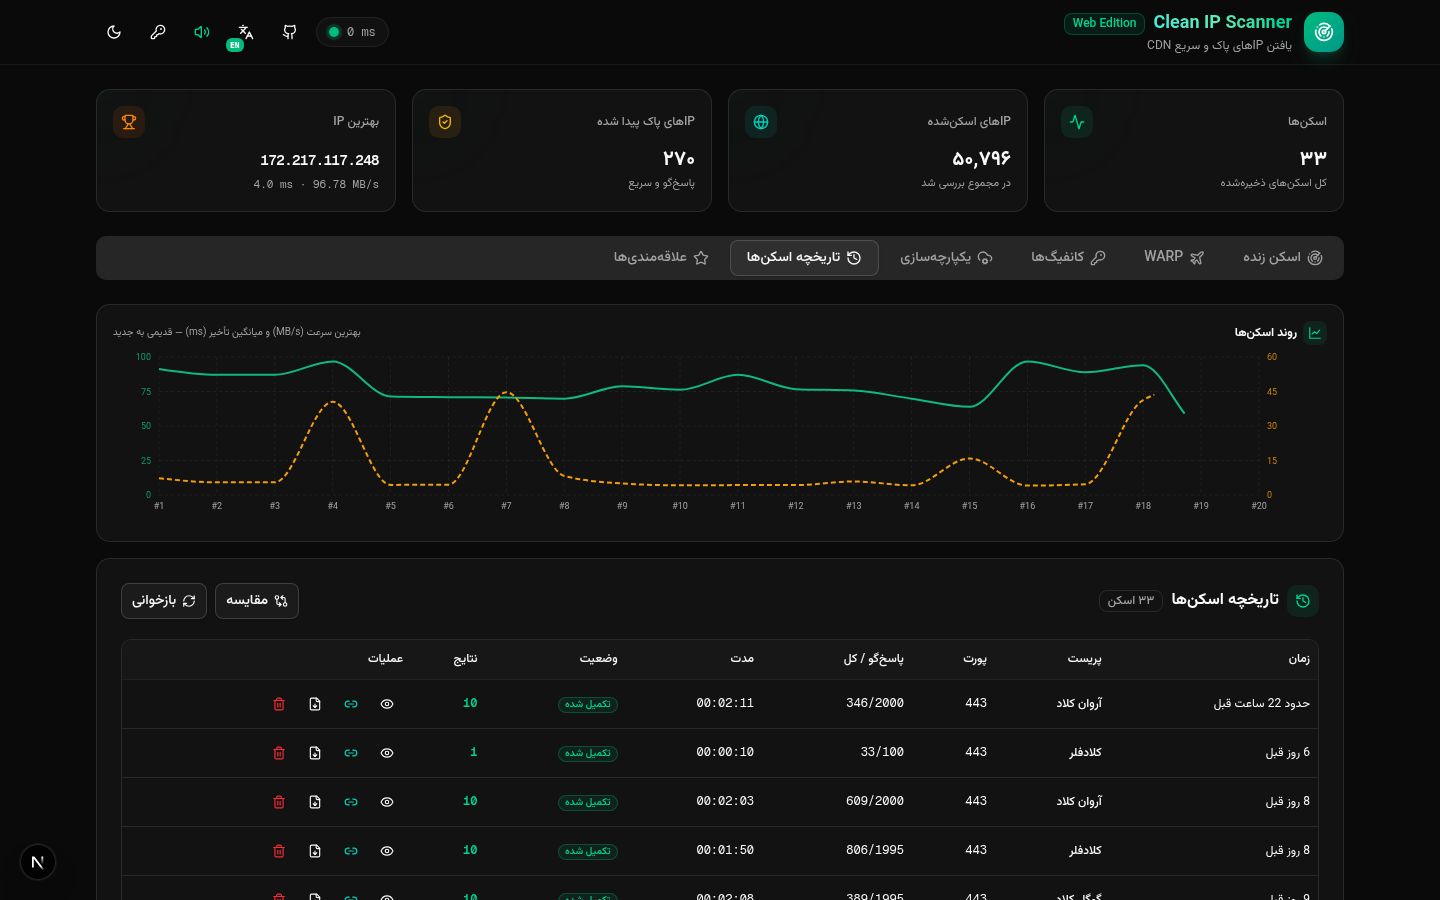Copy link of the 33/100 scan

click(351, 753)
